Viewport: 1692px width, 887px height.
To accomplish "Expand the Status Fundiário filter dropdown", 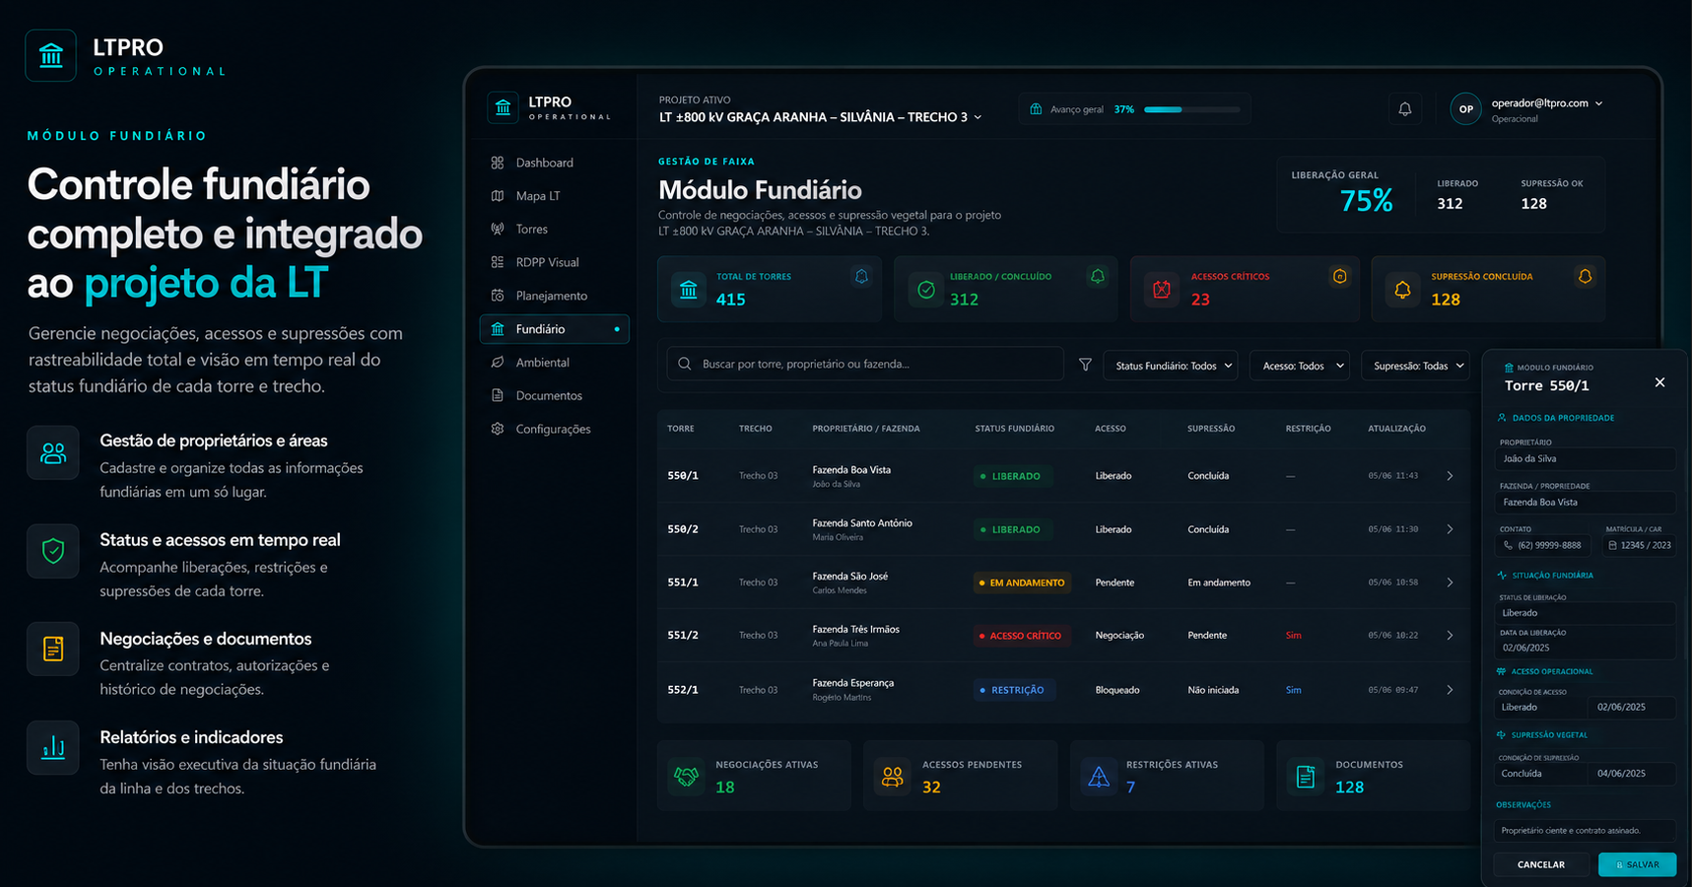I will (1171, 366).
